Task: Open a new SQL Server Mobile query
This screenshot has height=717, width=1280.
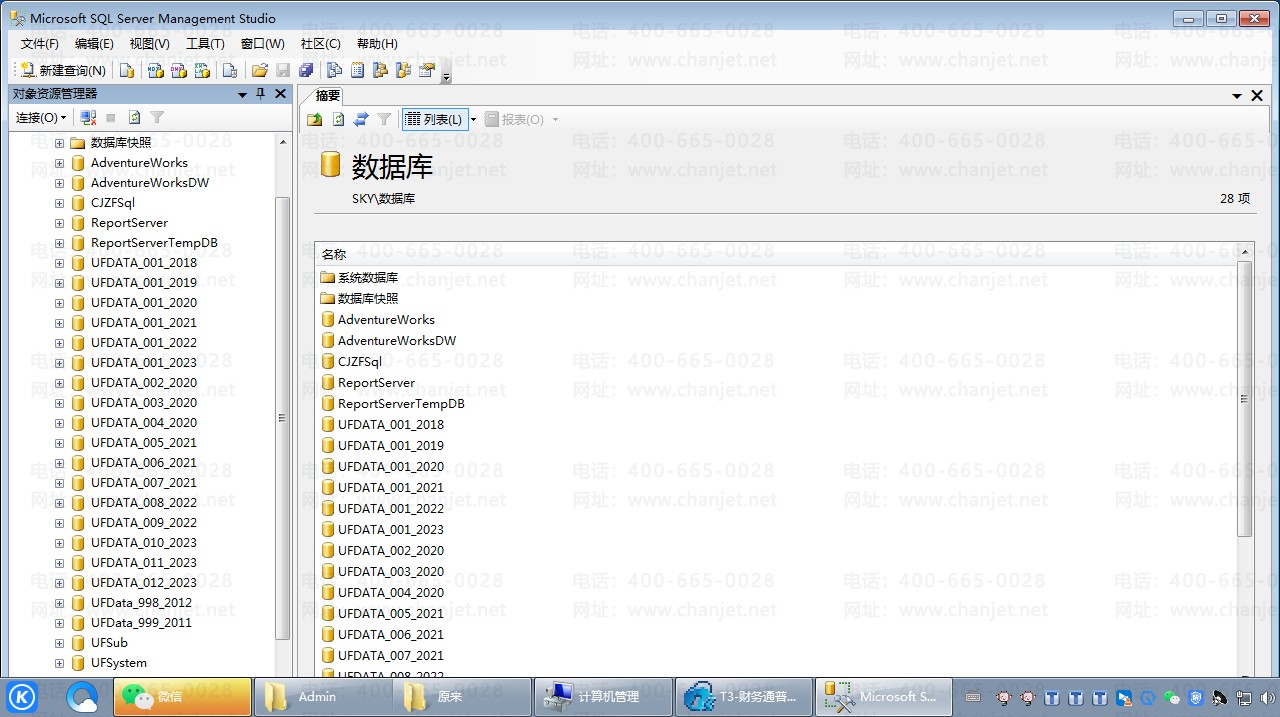Action: (230, 70)
